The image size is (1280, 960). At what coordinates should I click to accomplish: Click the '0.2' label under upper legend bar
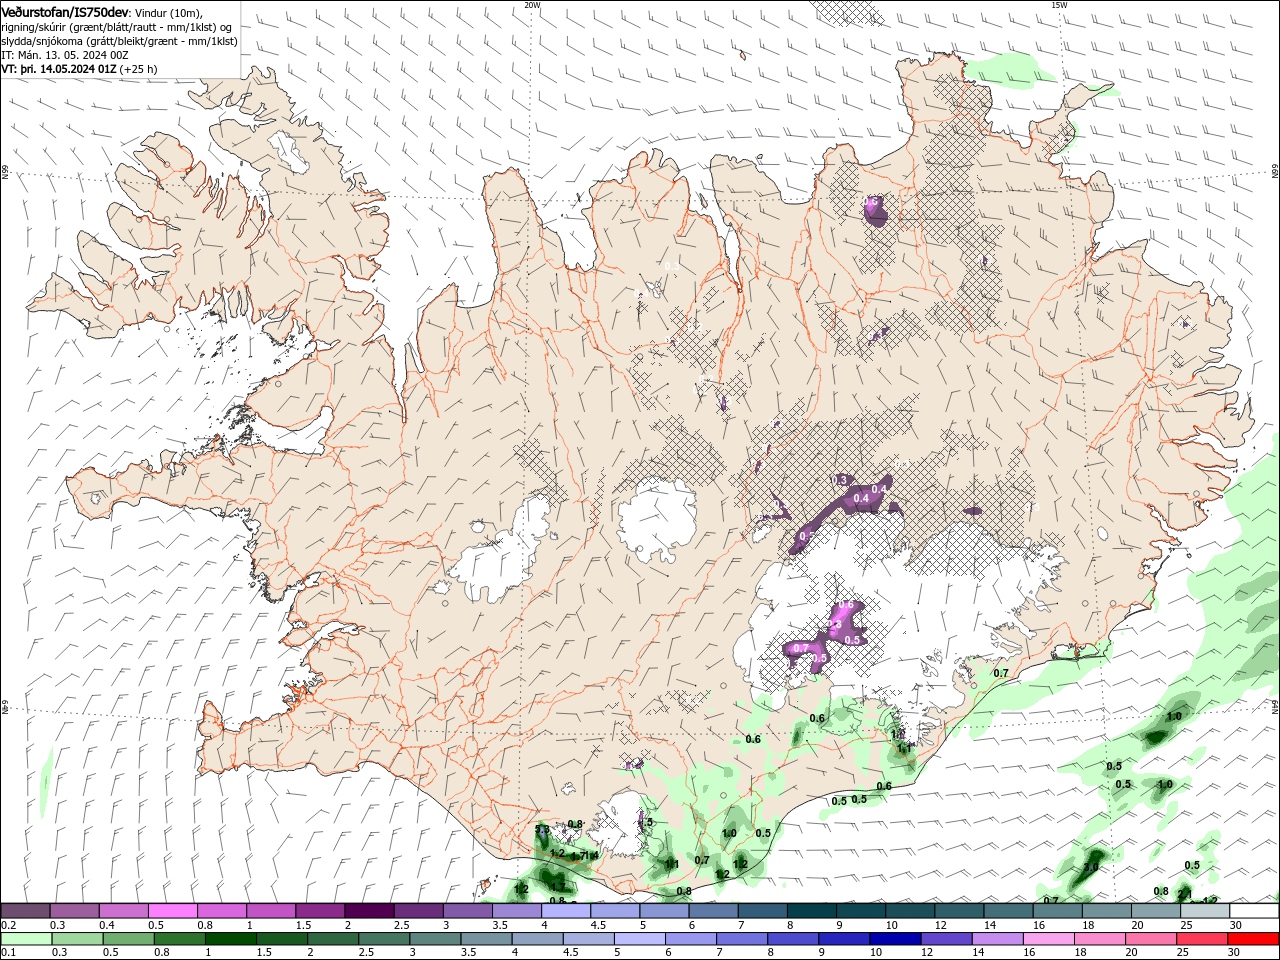tap(8, 925)
